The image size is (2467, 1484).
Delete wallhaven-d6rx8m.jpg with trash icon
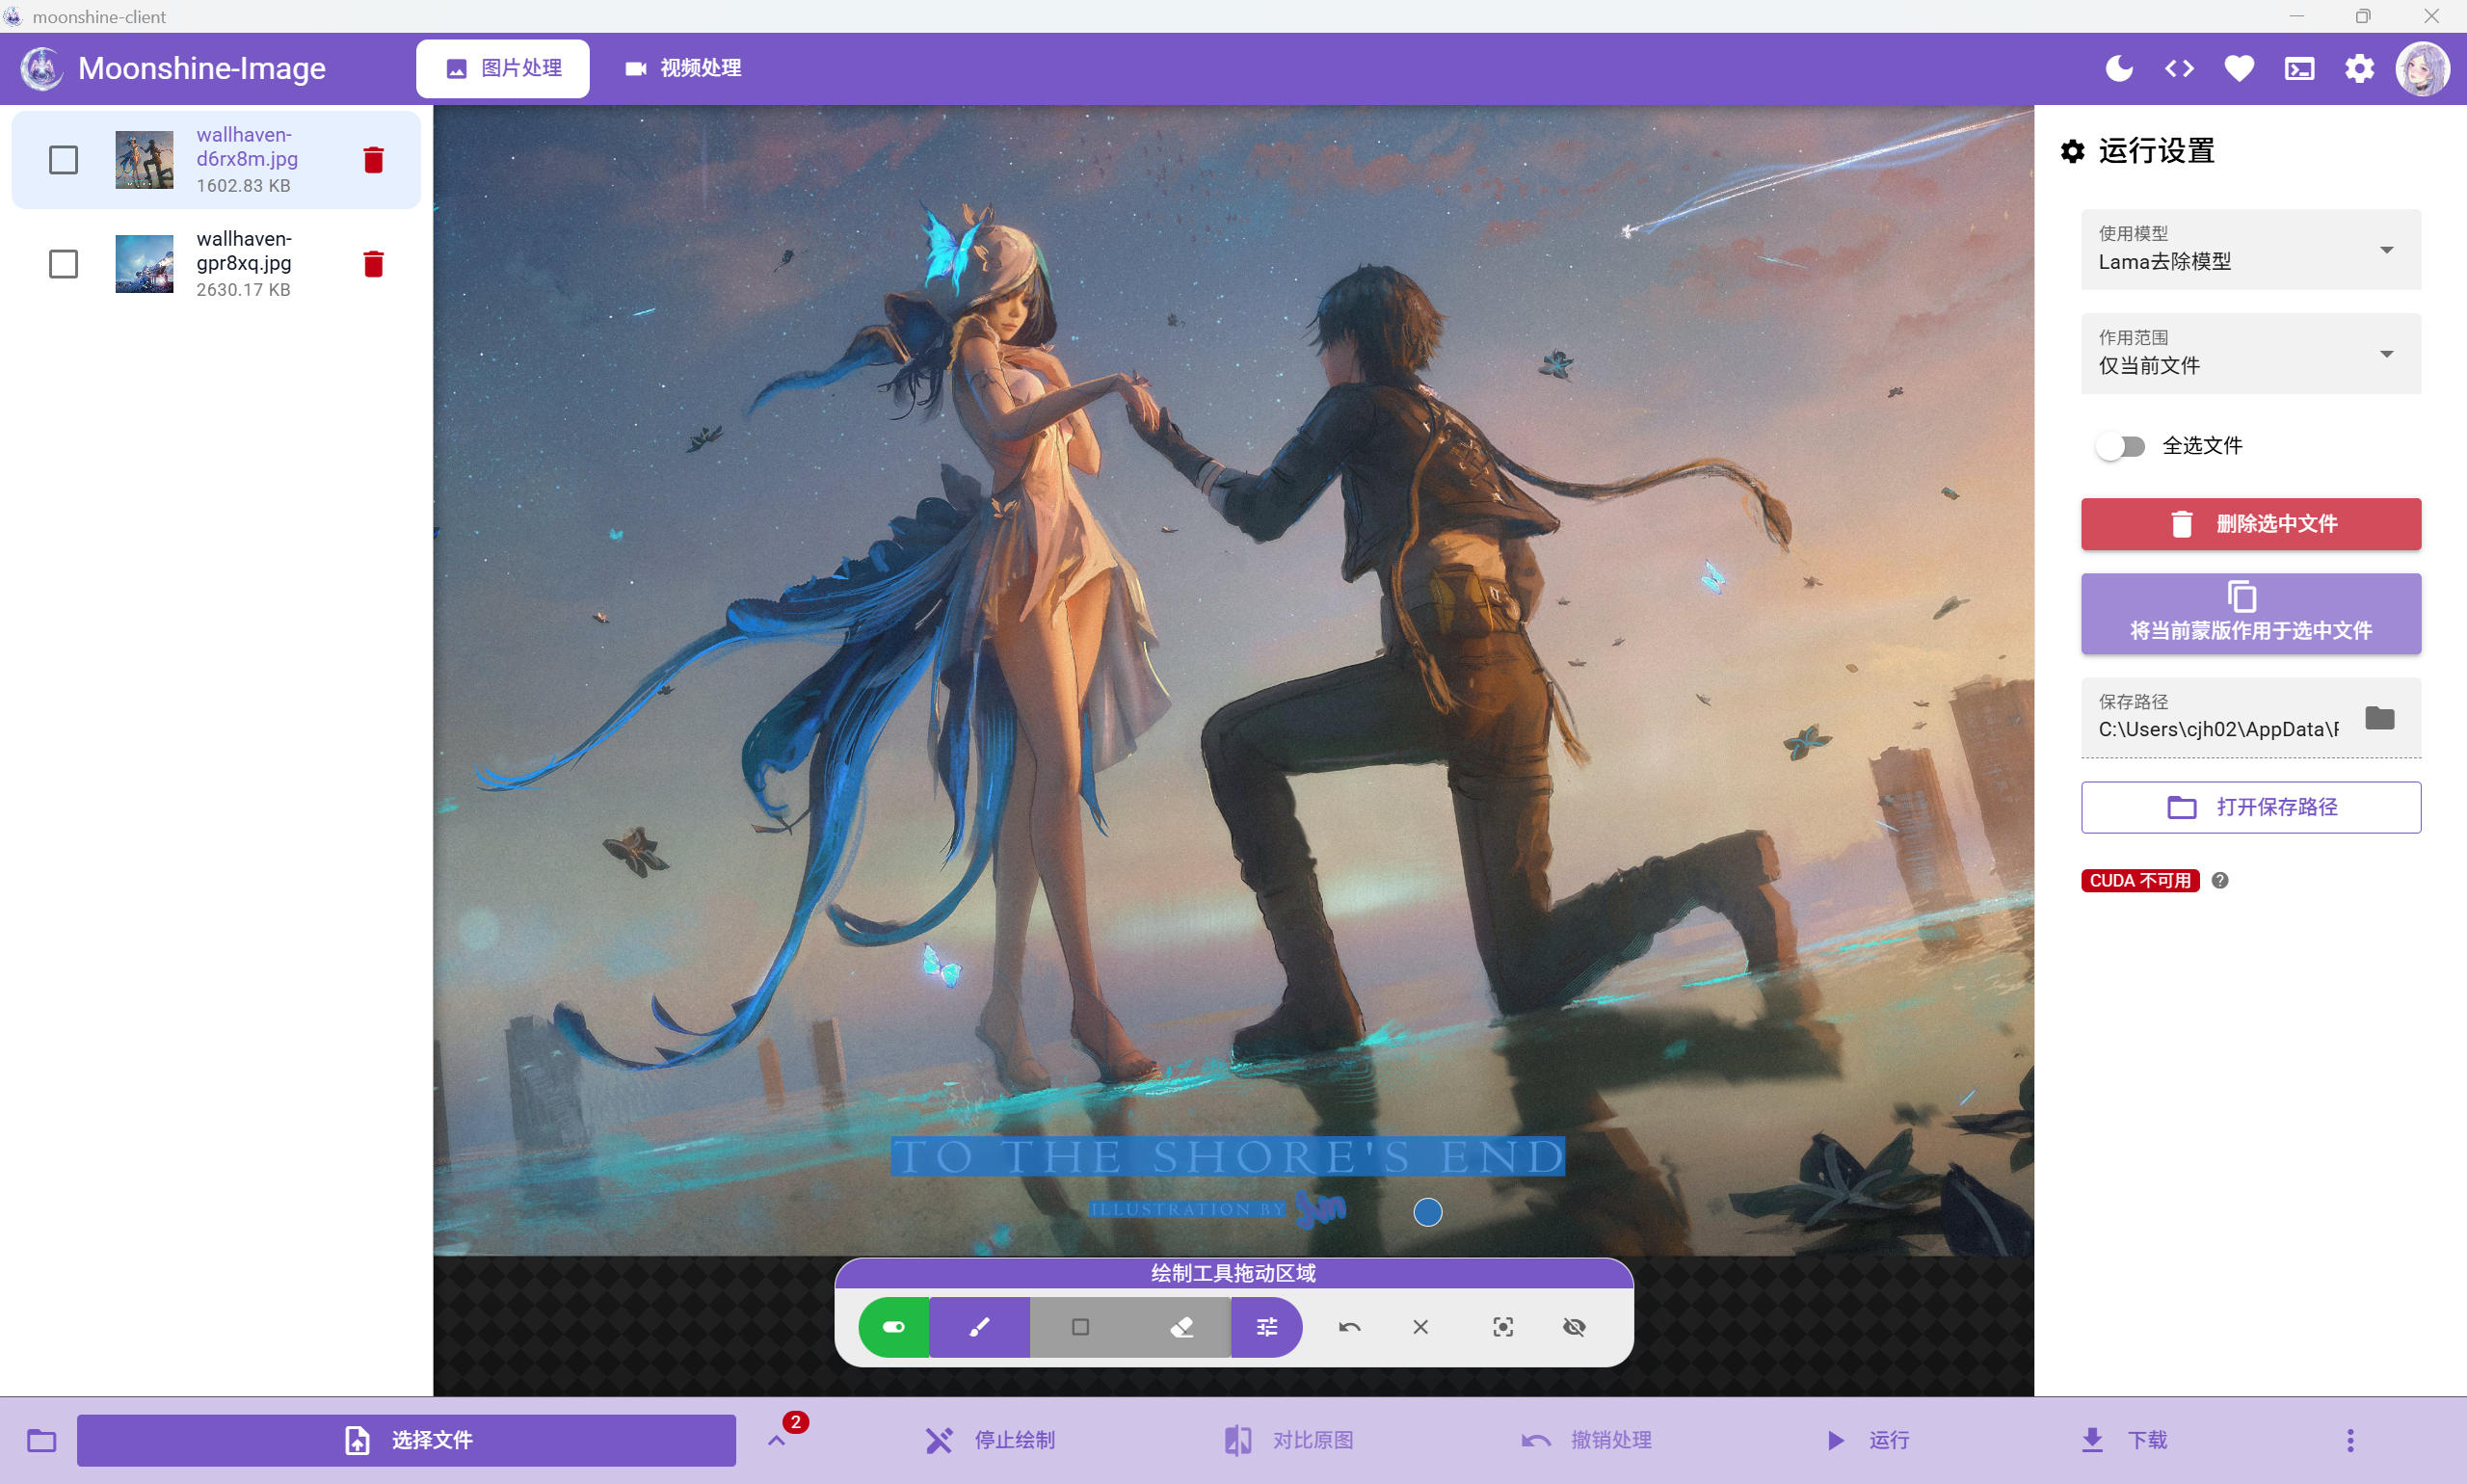(373, 160)
